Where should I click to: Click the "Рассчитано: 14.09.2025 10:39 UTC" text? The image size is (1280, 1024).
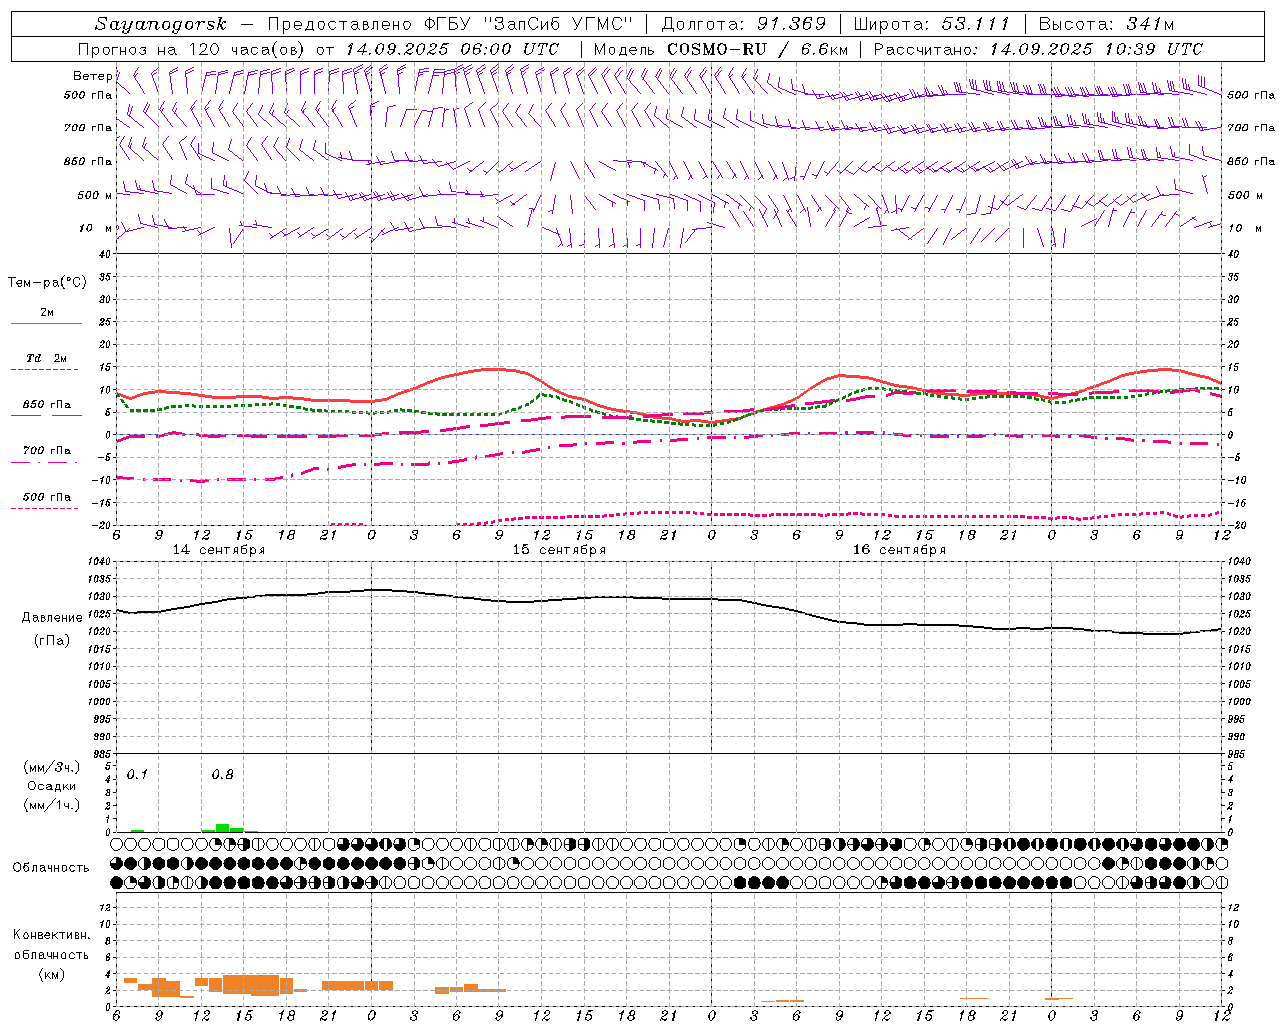coord(1038,49)
